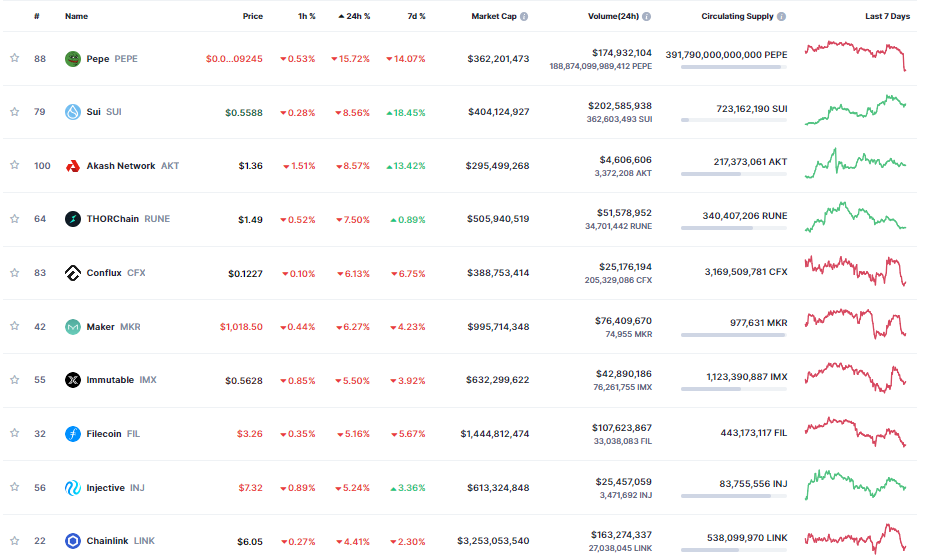Star Chainlink to add to watchlist
Viewport: 938px width, 560px height.
[x=14, y=541]
